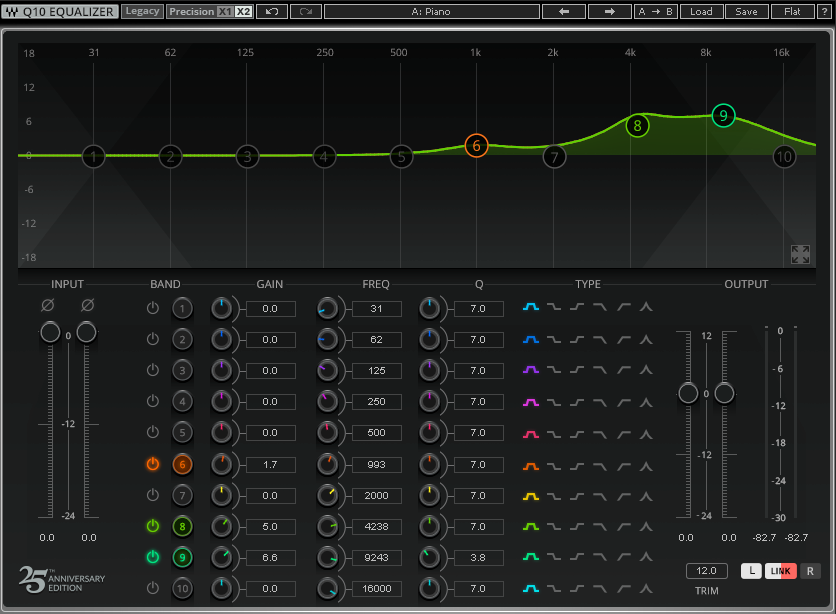
Task: Click the right output fader handle
Action: click(724, 393)
